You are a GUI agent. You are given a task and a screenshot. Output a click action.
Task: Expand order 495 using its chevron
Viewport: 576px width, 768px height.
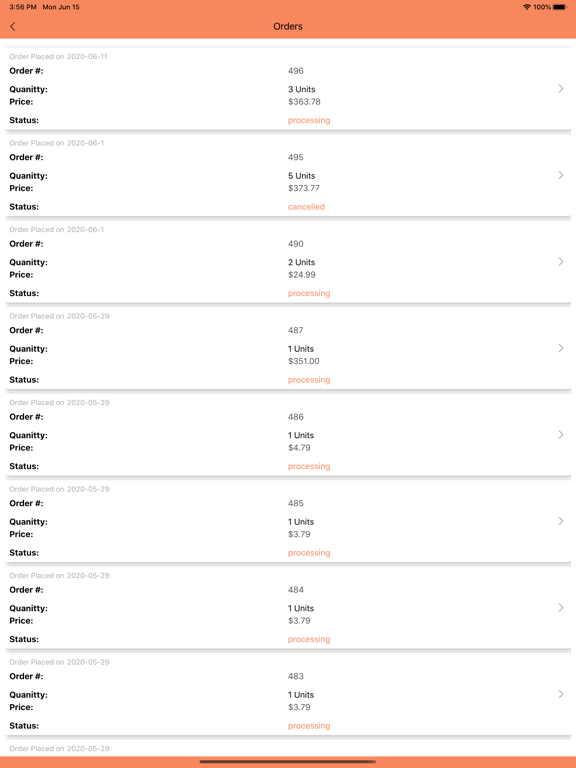[x=561, y=175]
